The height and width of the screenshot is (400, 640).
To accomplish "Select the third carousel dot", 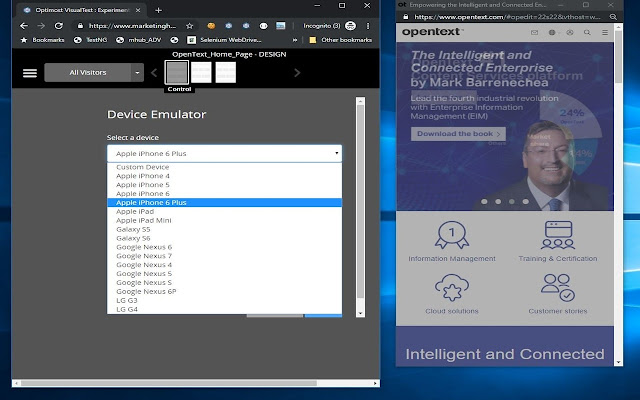I will (512, 202).
